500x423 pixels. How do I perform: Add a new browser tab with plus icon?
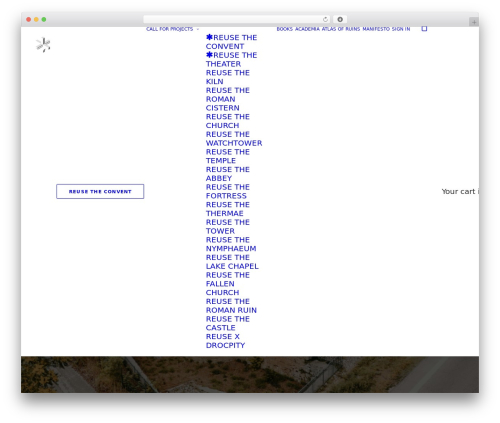click(x=474, y=22)
